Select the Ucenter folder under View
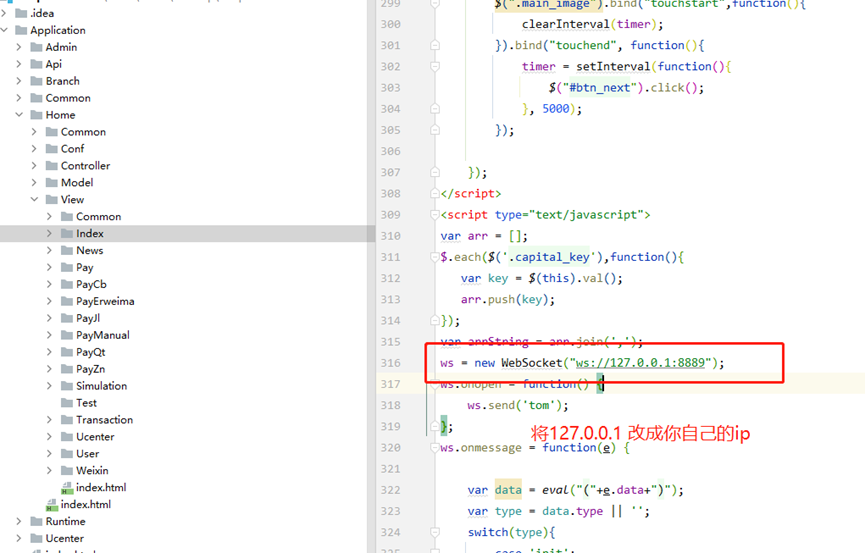 click(95, 437)
